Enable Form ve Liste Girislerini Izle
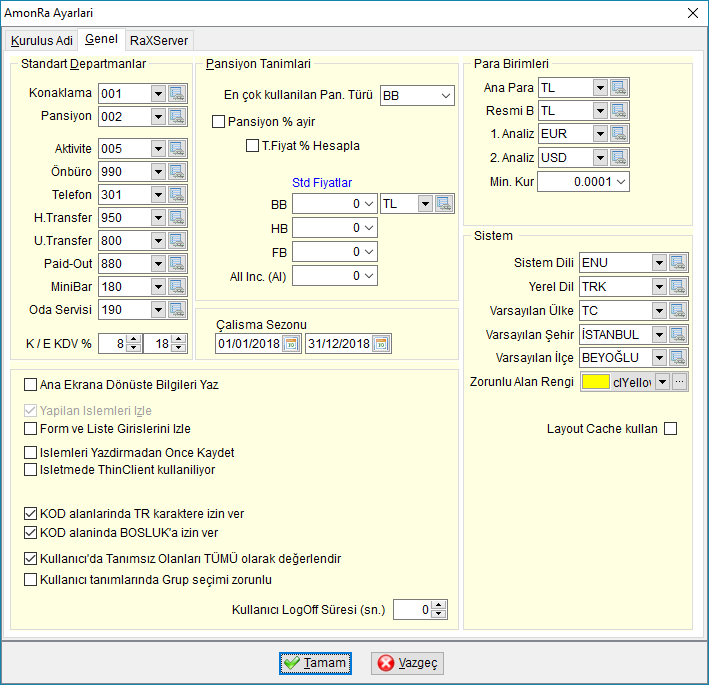709x685 pixels. pos(30,429)
